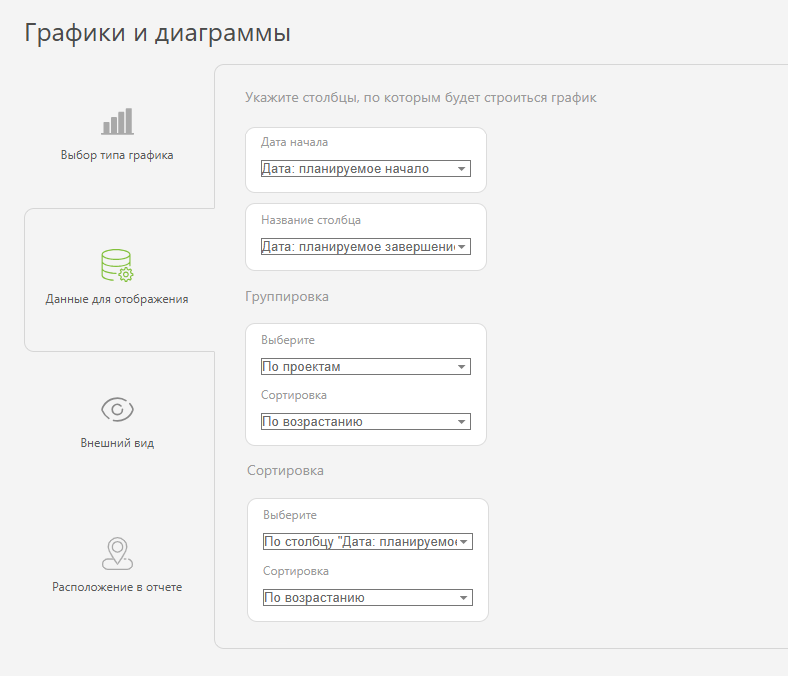Switch to the 'Внешний вид' tab

117,443
